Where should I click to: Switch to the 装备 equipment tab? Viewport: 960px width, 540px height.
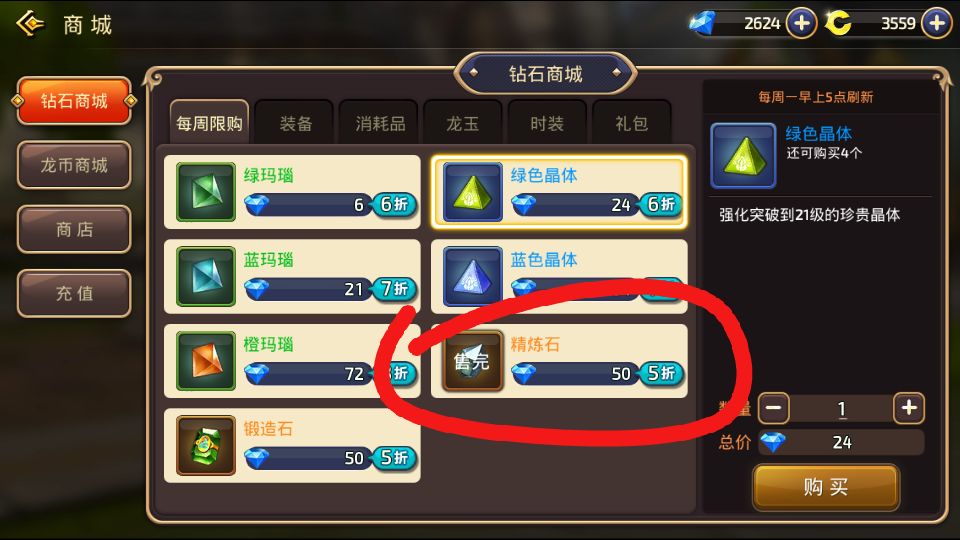pyautogui.click(x=295, y=123)
